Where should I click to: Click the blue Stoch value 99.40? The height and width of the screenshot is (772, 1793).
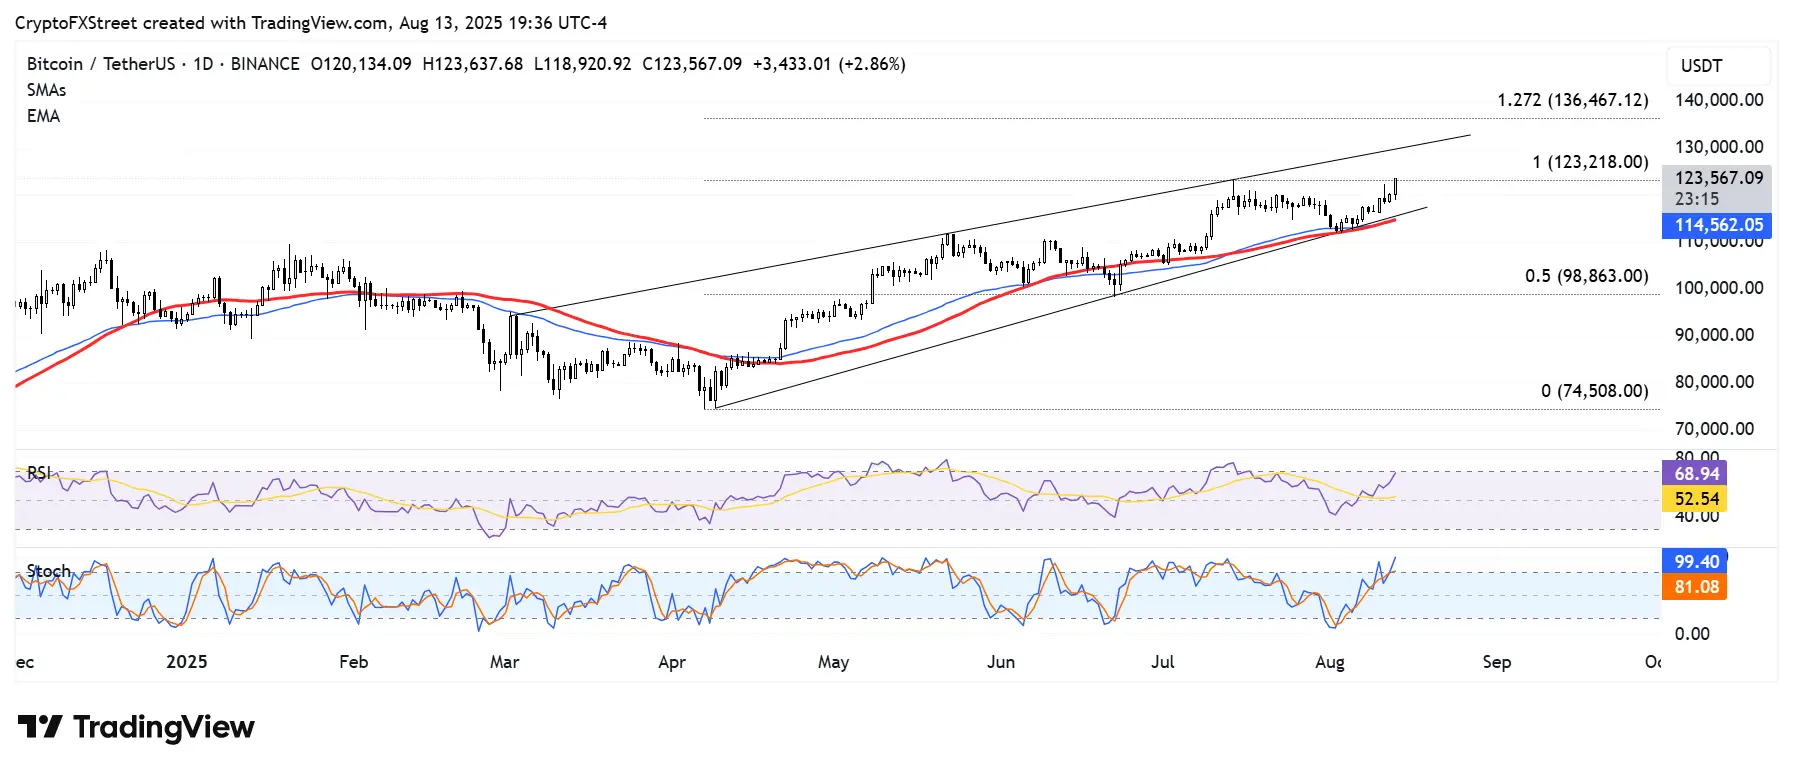(x=1695, y=562)
